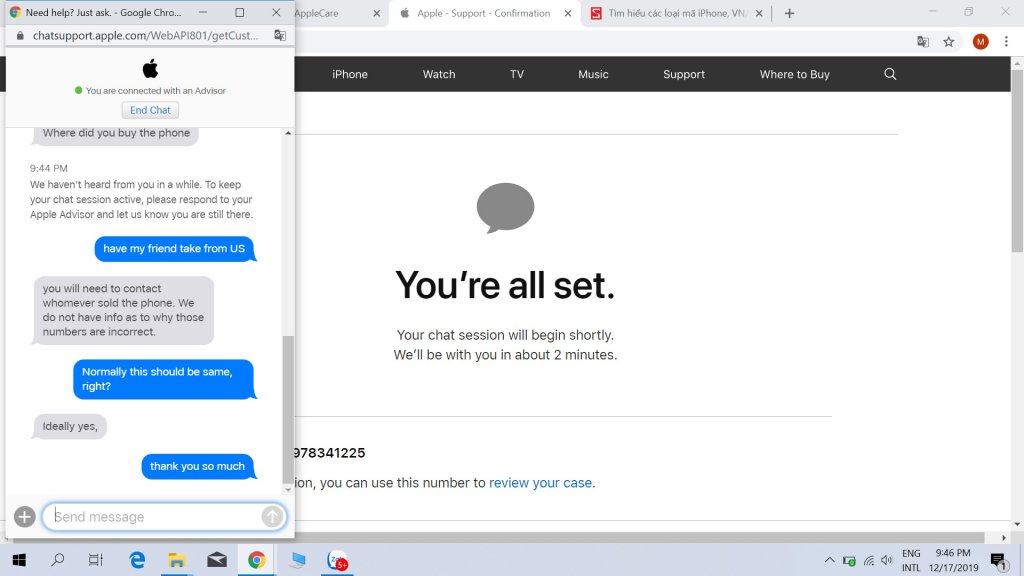
Task: Click the main page scroll-down arrow
Action: click(x=1017, y=524)
